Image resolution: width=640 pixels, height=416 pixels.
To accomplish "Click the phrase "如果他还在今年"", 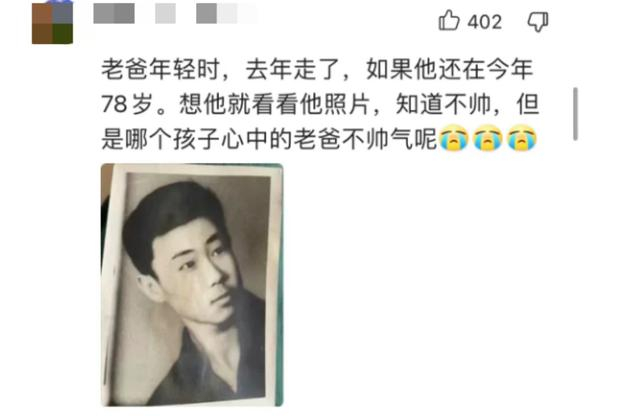I will (x=450, y=69).
